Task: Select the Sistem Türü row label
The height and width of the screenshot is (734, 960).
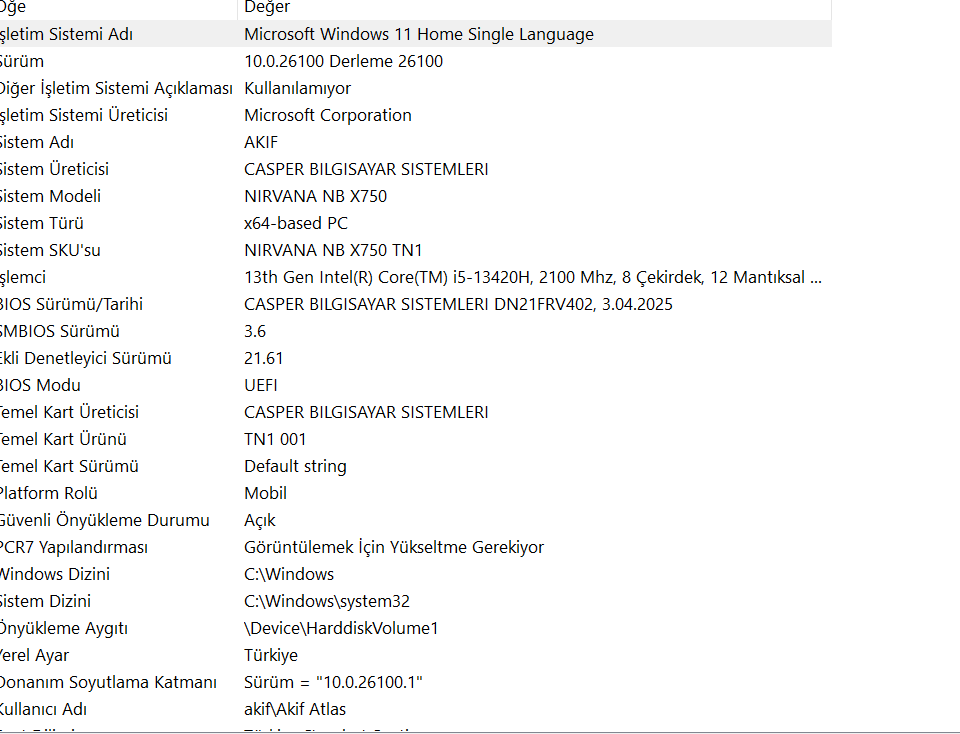Action: [x=42, y=223]
